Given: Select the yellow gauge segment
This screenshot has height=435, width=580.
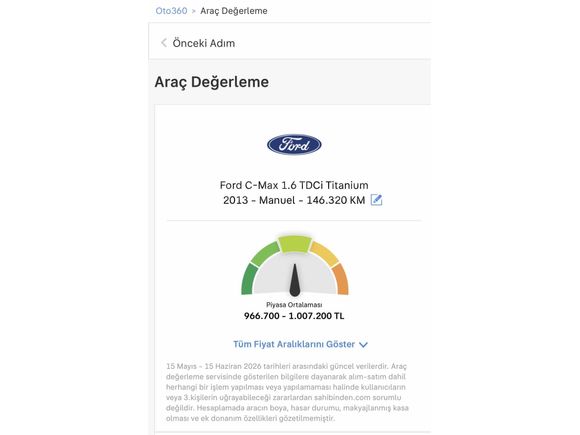Looking at the screenshot, I should tap(324, 253).
